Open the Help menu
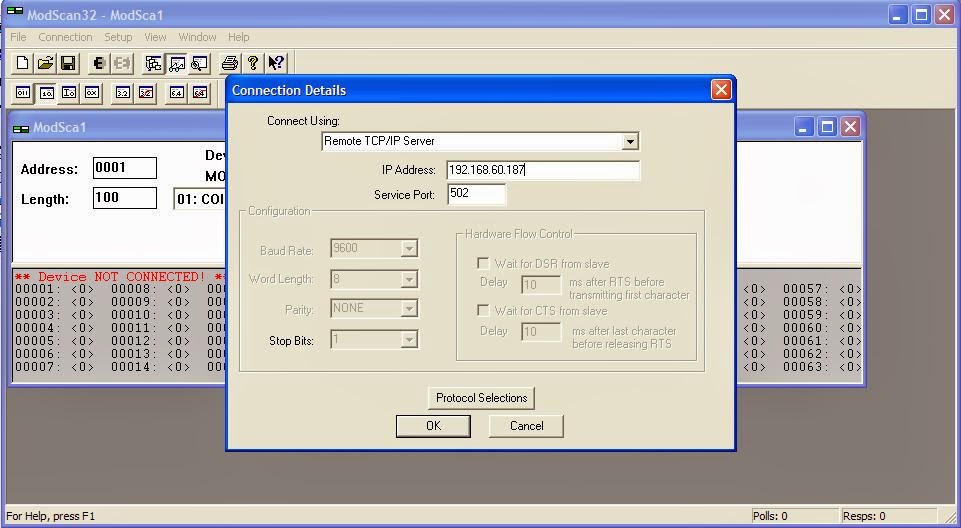961x528 pixels. pyautogui.click(x=238, y=37)
